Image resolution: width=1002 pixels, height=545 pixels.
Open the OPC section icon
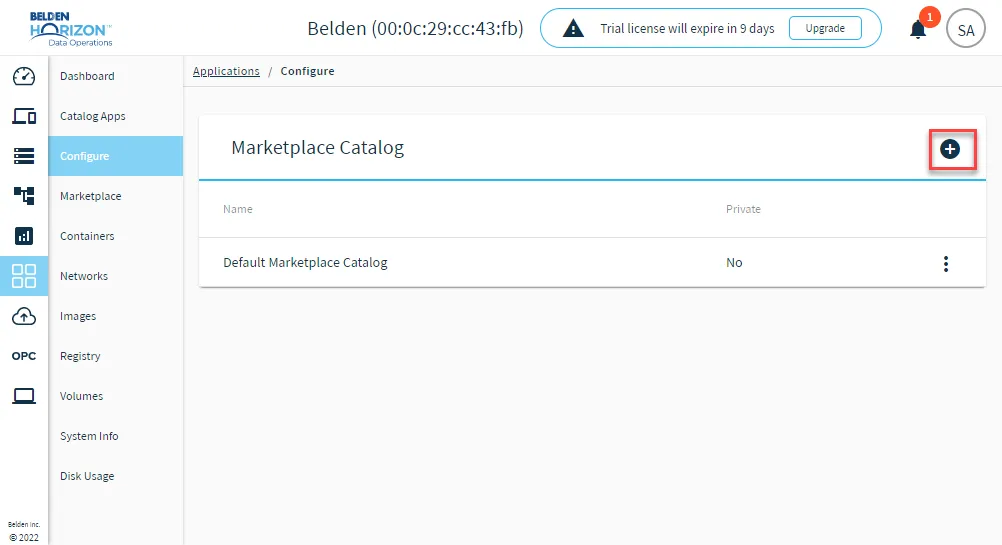pyautogui.click(x=24, y=356)
